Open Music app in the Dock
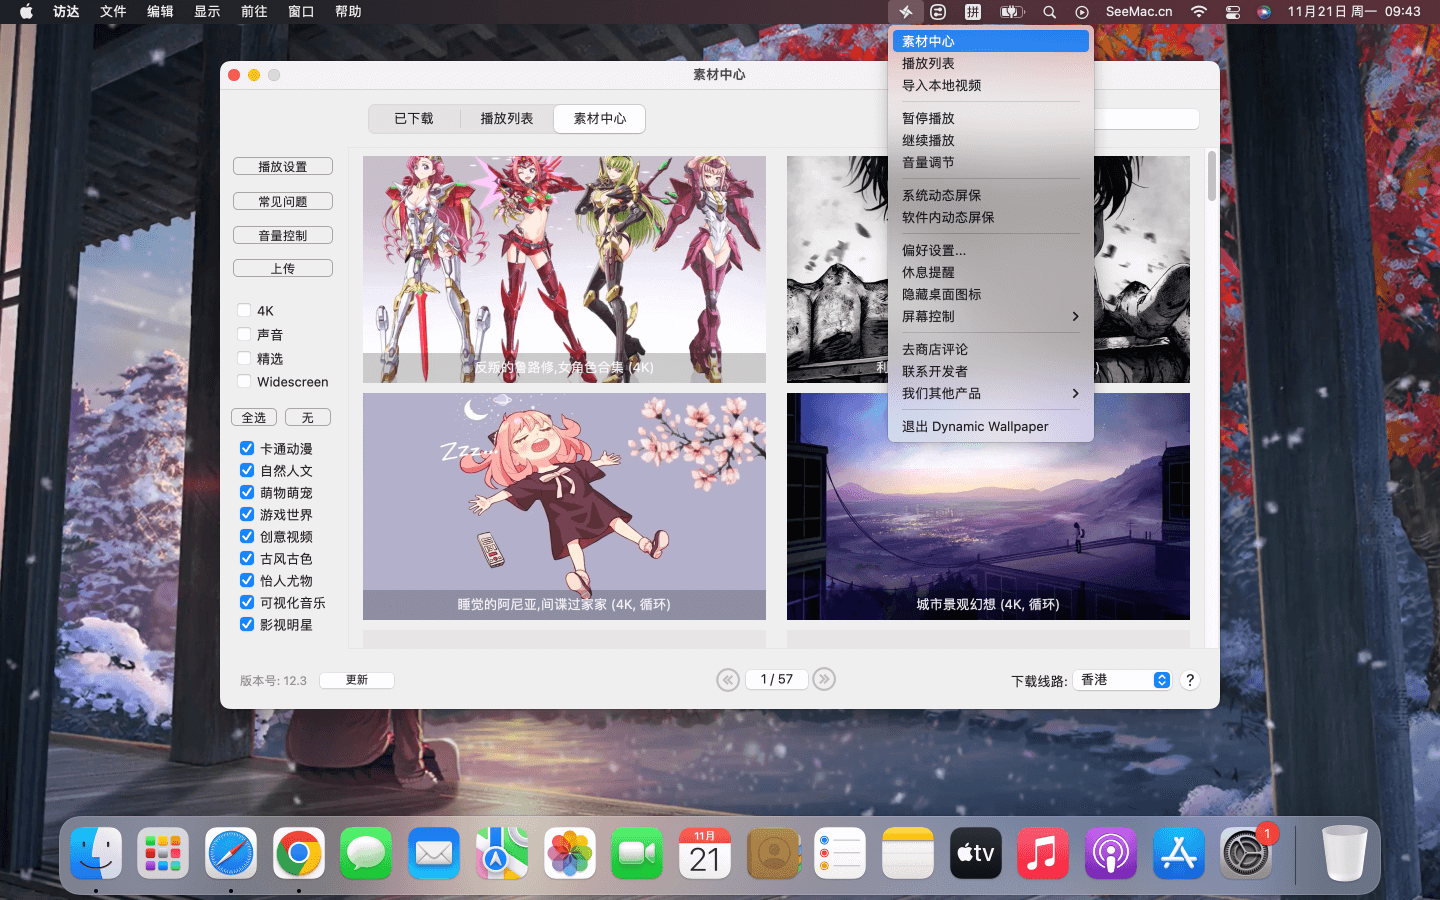This screenshot has height=900, width=1440. tap(1043, 853)
